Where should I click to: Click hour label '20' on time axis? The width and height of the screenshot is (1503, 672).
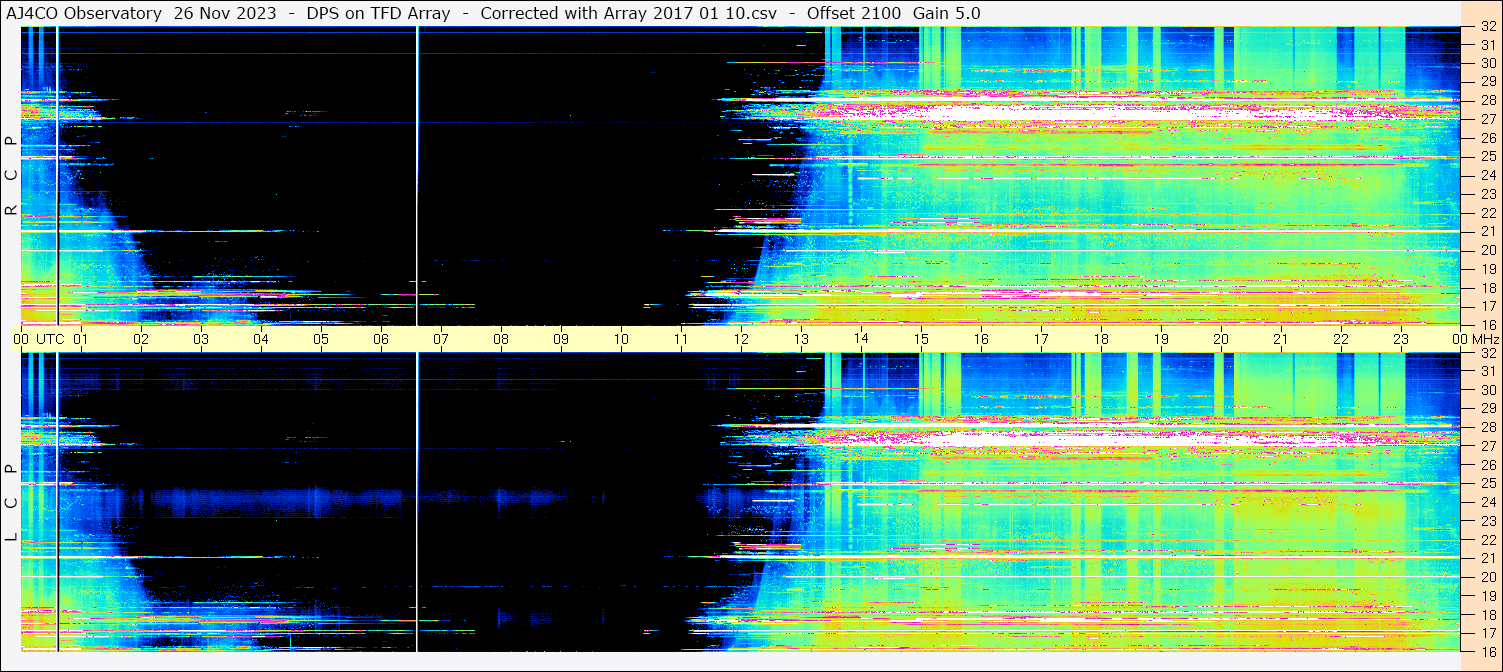tap(1221, 339)
